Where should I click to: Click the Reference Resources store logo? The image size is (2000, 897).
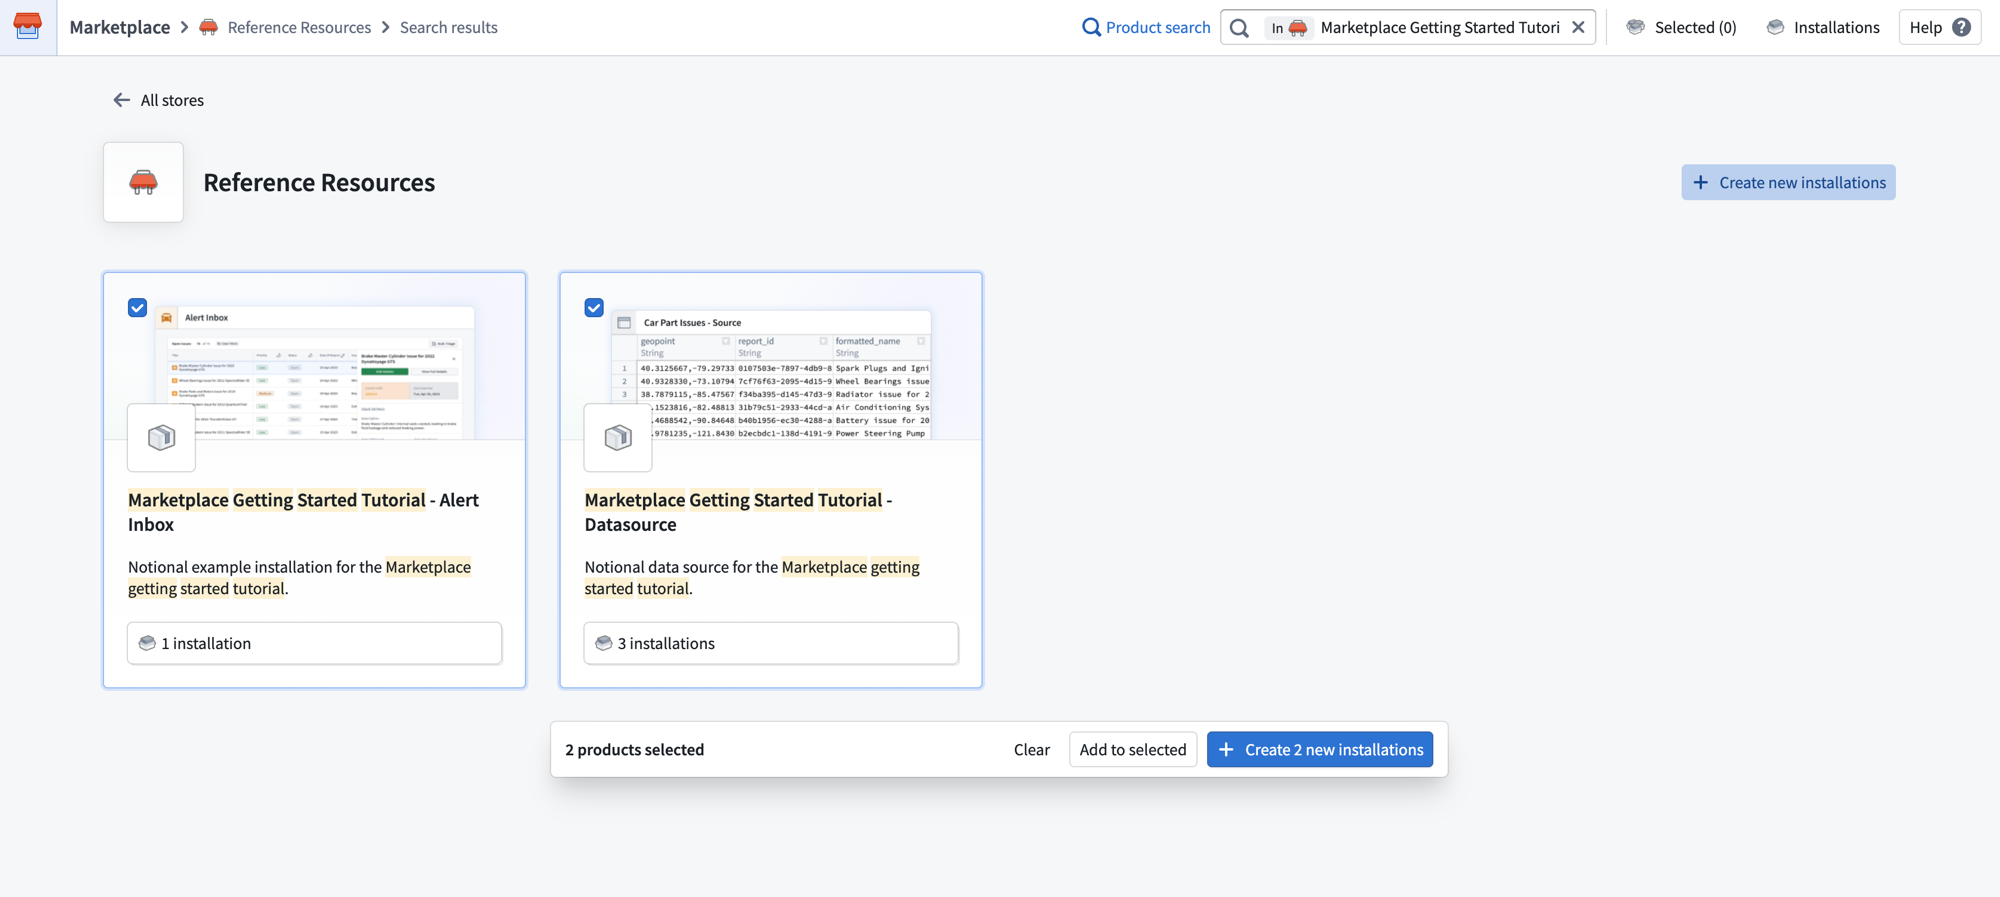143,182
